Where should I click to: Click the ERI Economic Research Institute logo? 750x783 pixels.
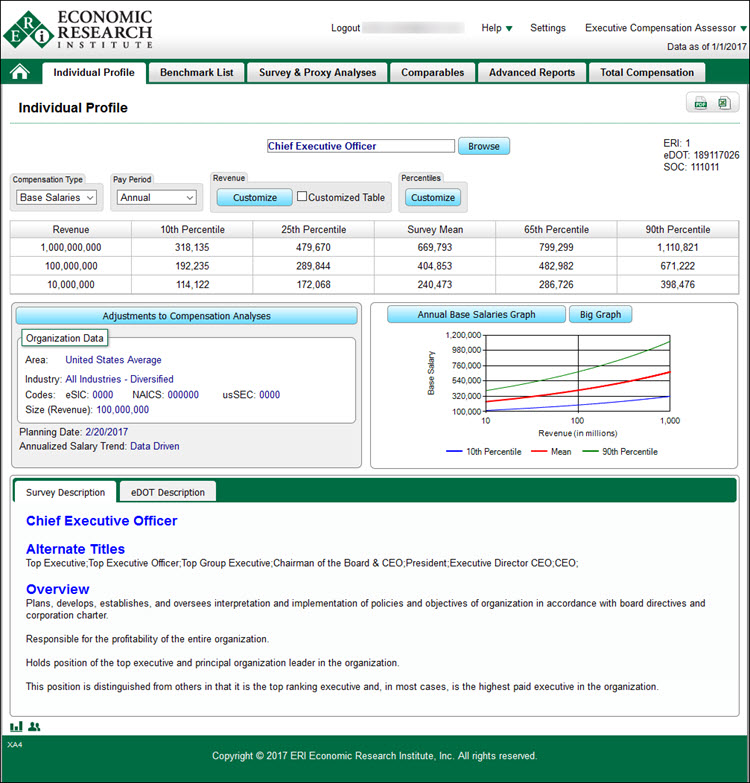point(78,29)
